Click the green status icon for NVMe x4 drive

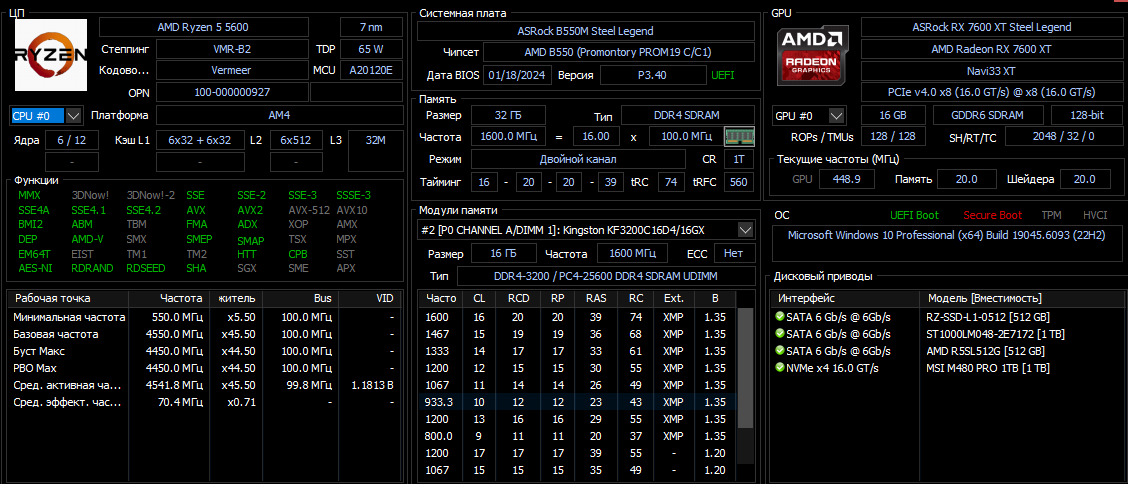tap(780, 367)
